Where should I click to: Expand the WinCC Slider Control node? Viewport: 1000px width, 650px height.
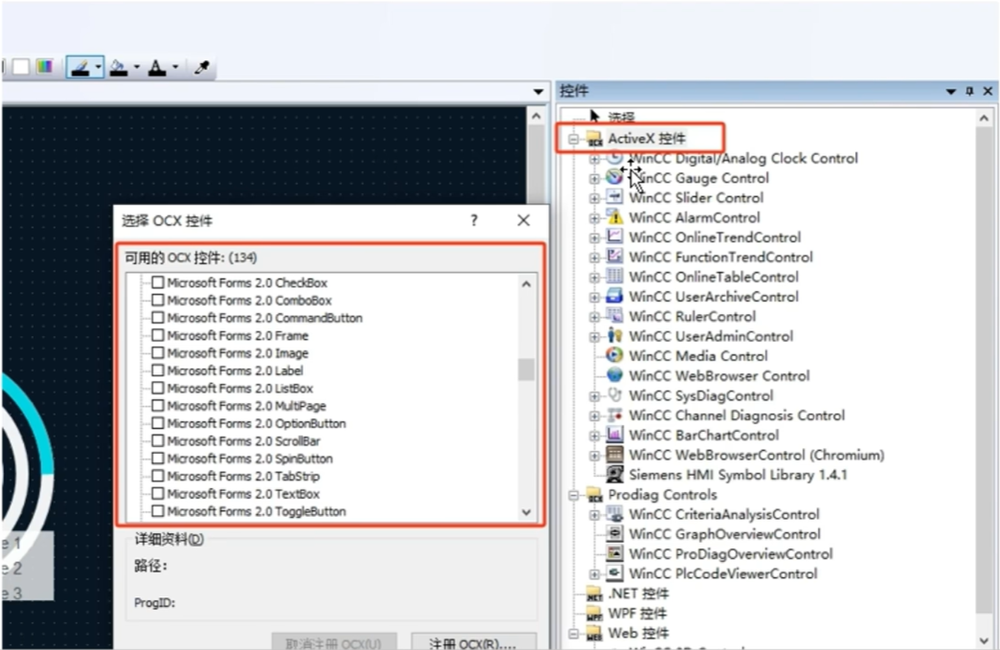pyautogui.click(x=595, y=198)
